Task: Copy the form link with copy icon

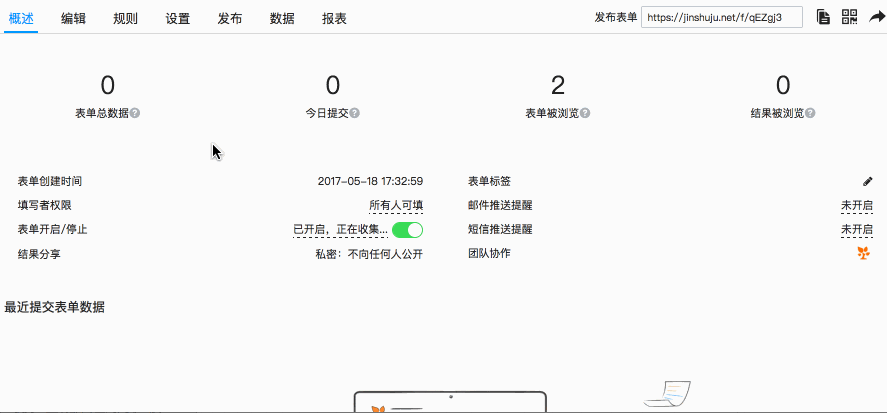Action: (823, 17)
